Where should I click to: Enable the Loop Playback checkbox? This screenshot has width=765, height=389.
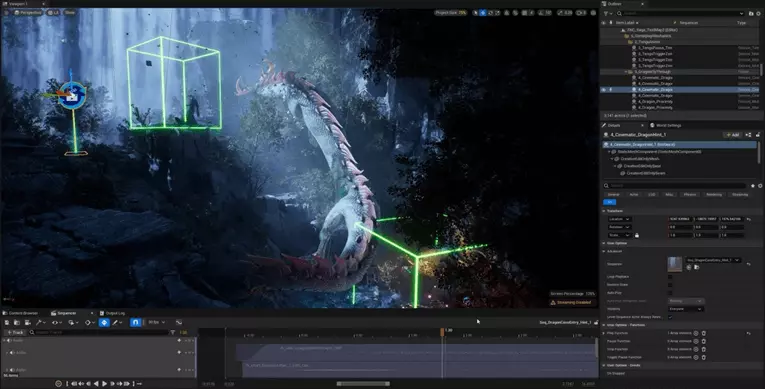(670, 277)
